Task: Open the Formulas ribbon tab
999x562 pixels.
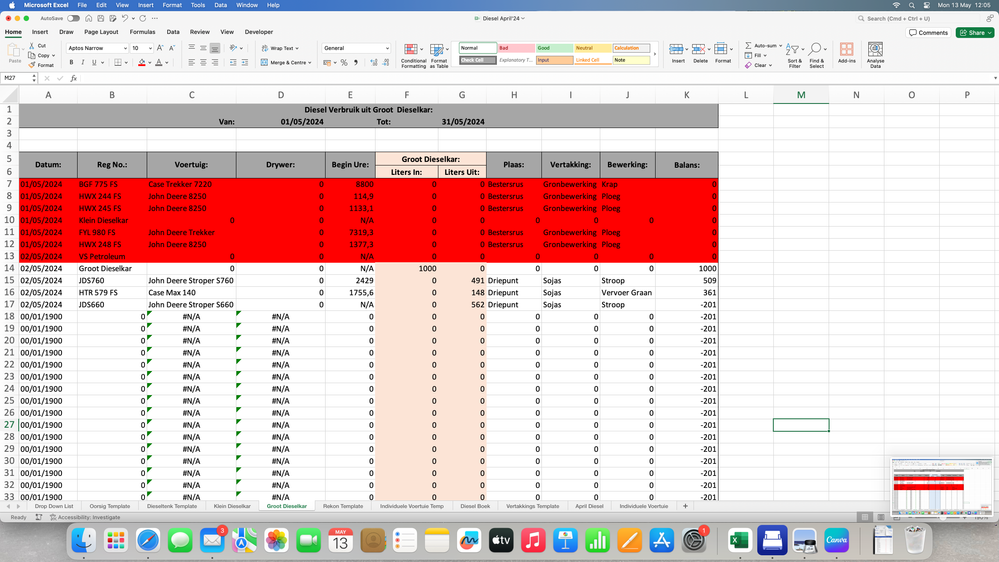Action: pos(142,32)
